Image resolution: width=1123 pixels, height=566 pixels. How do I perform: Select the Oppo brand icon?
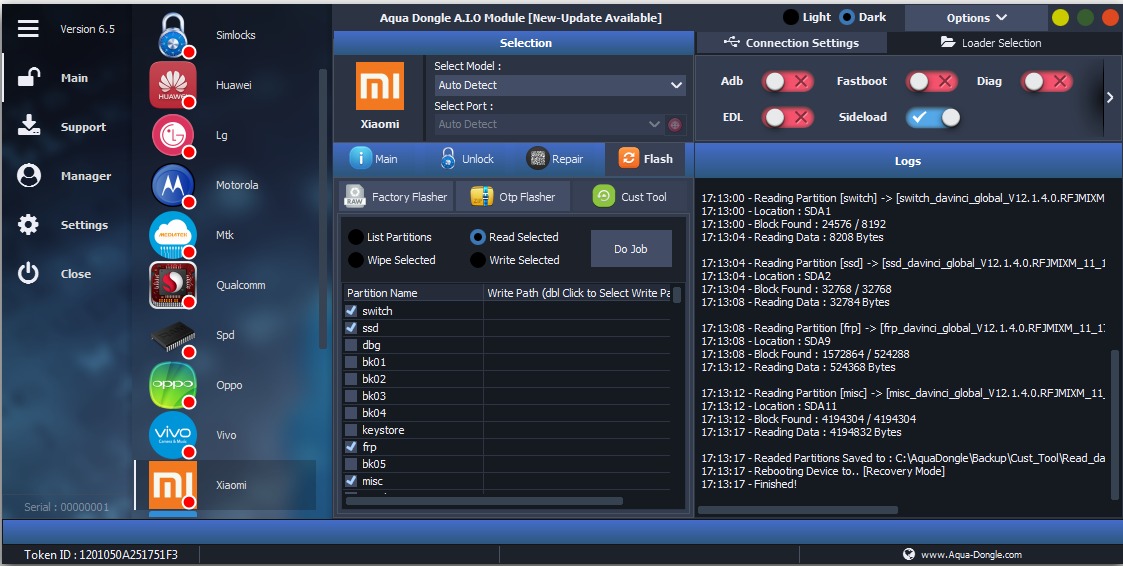173,385
